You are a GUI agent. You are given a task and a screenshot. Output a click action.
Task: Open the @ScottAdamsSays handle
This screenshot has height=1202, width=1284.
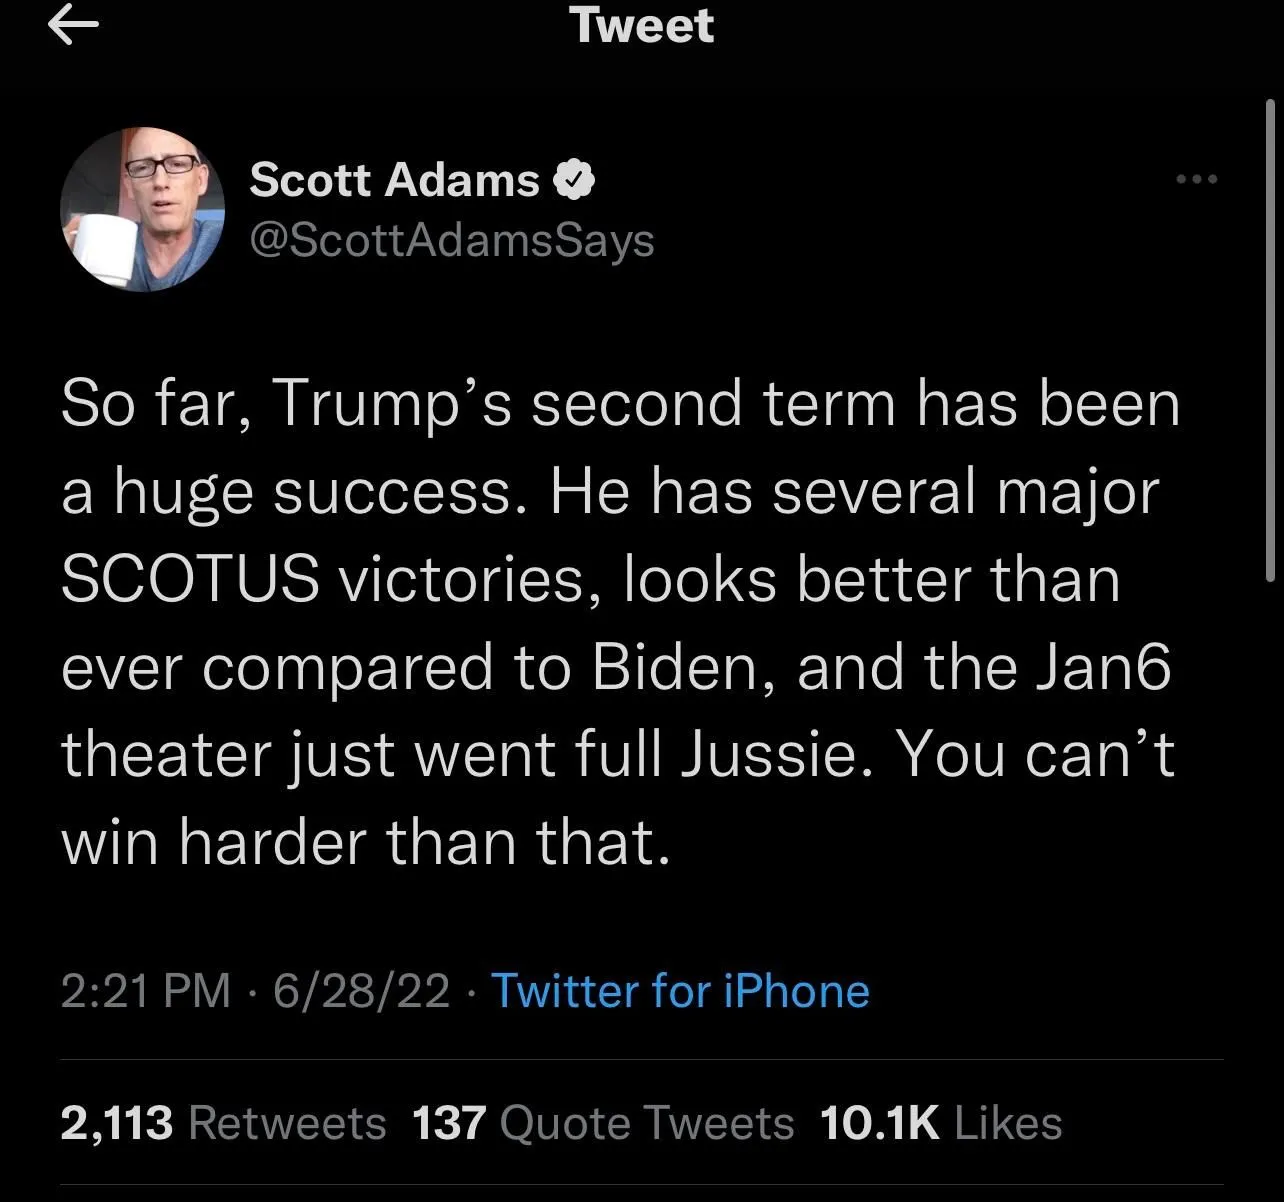[x=451, y=241]
